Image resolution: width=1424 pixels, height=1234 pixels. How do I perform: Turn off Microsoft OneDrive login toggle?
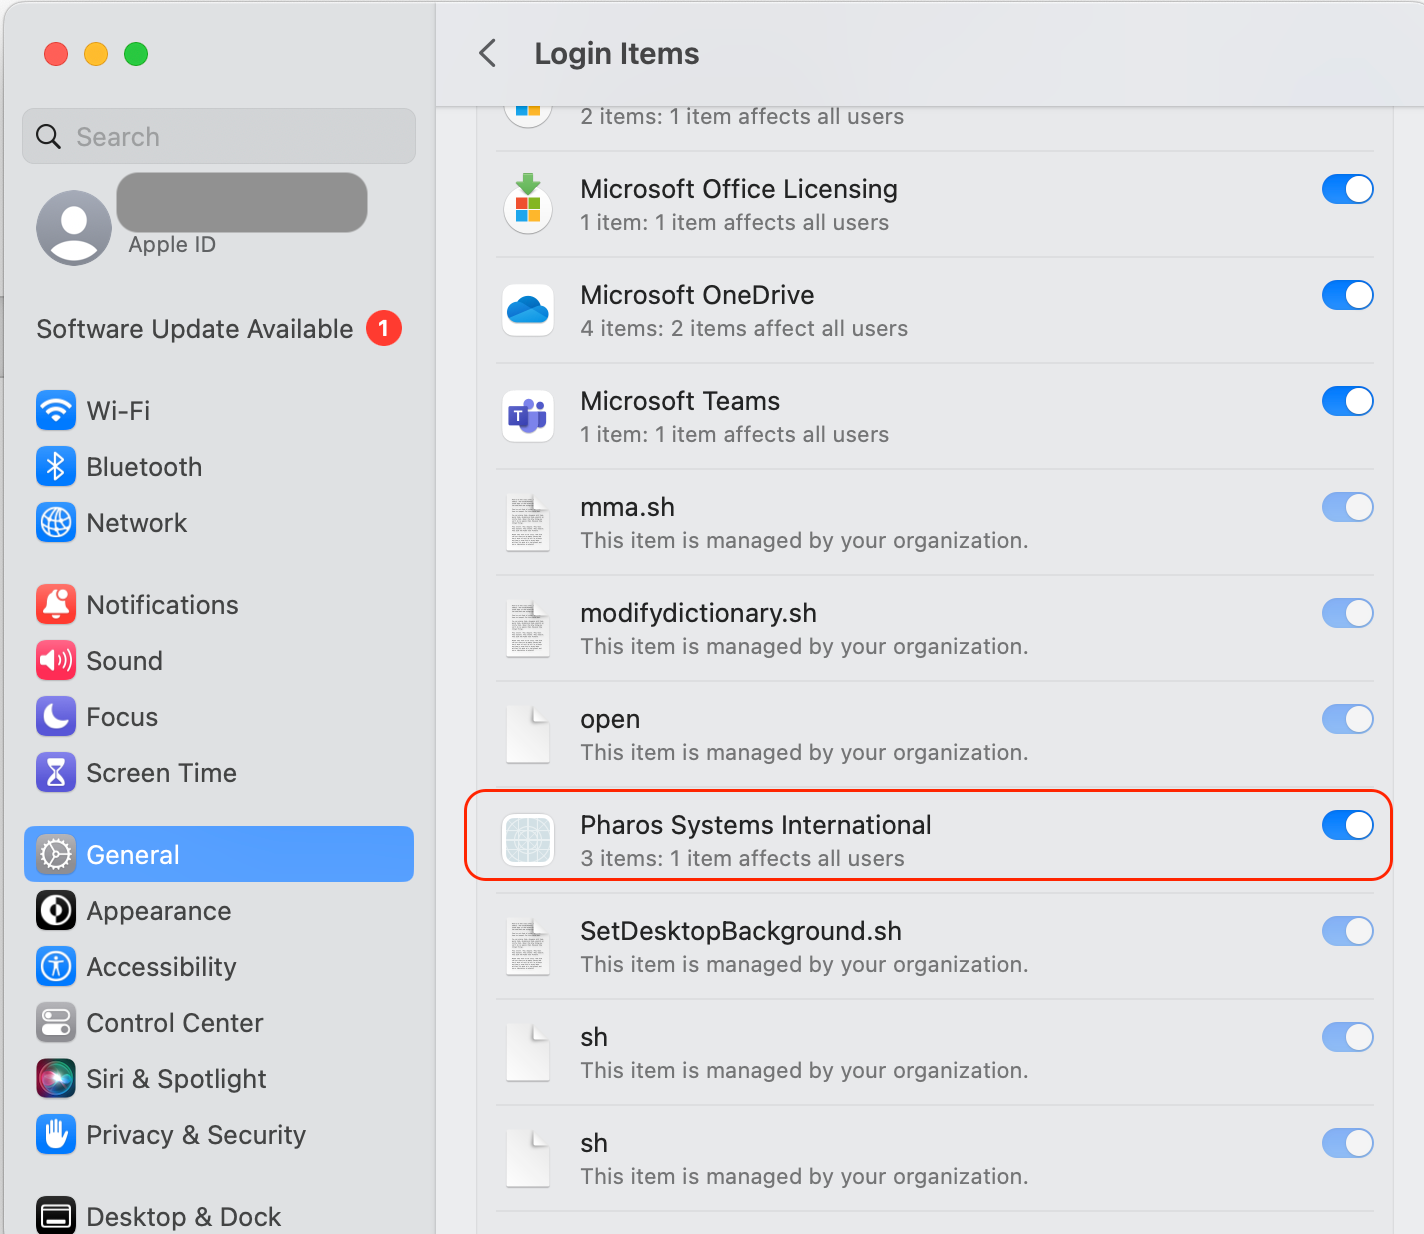(1348, 295)
